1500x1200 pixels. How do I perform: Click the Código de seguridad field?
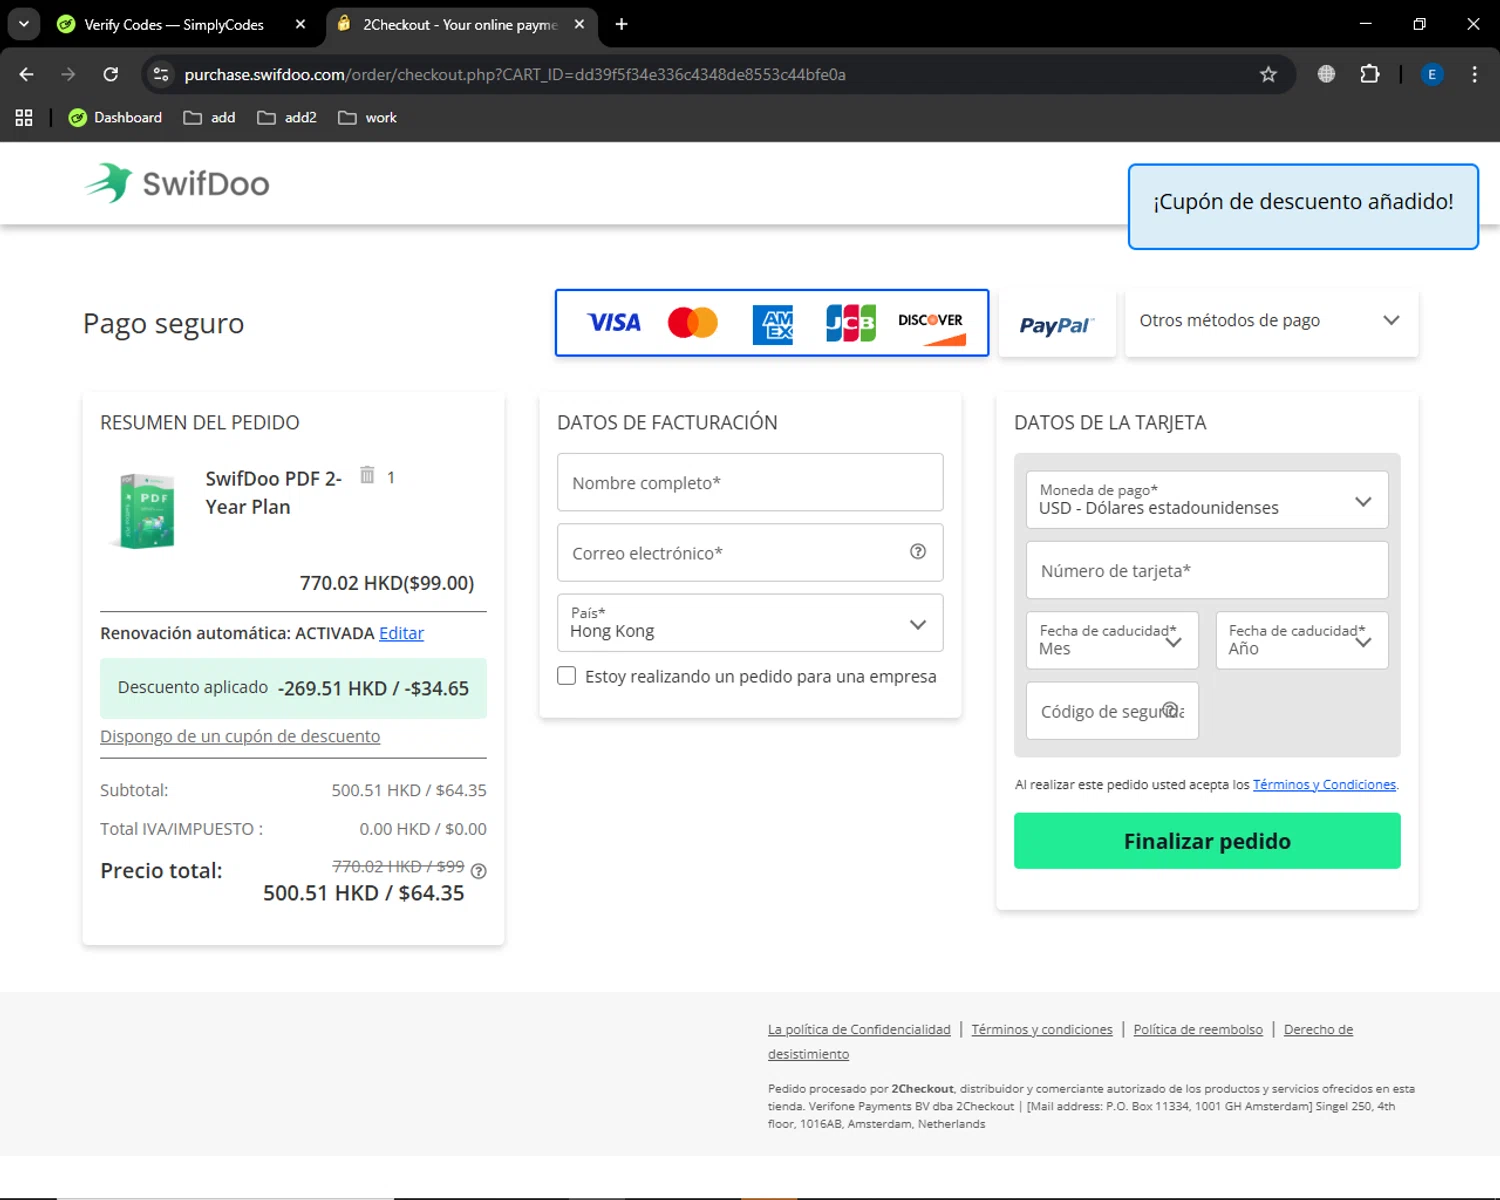(x=1112, y=711)
